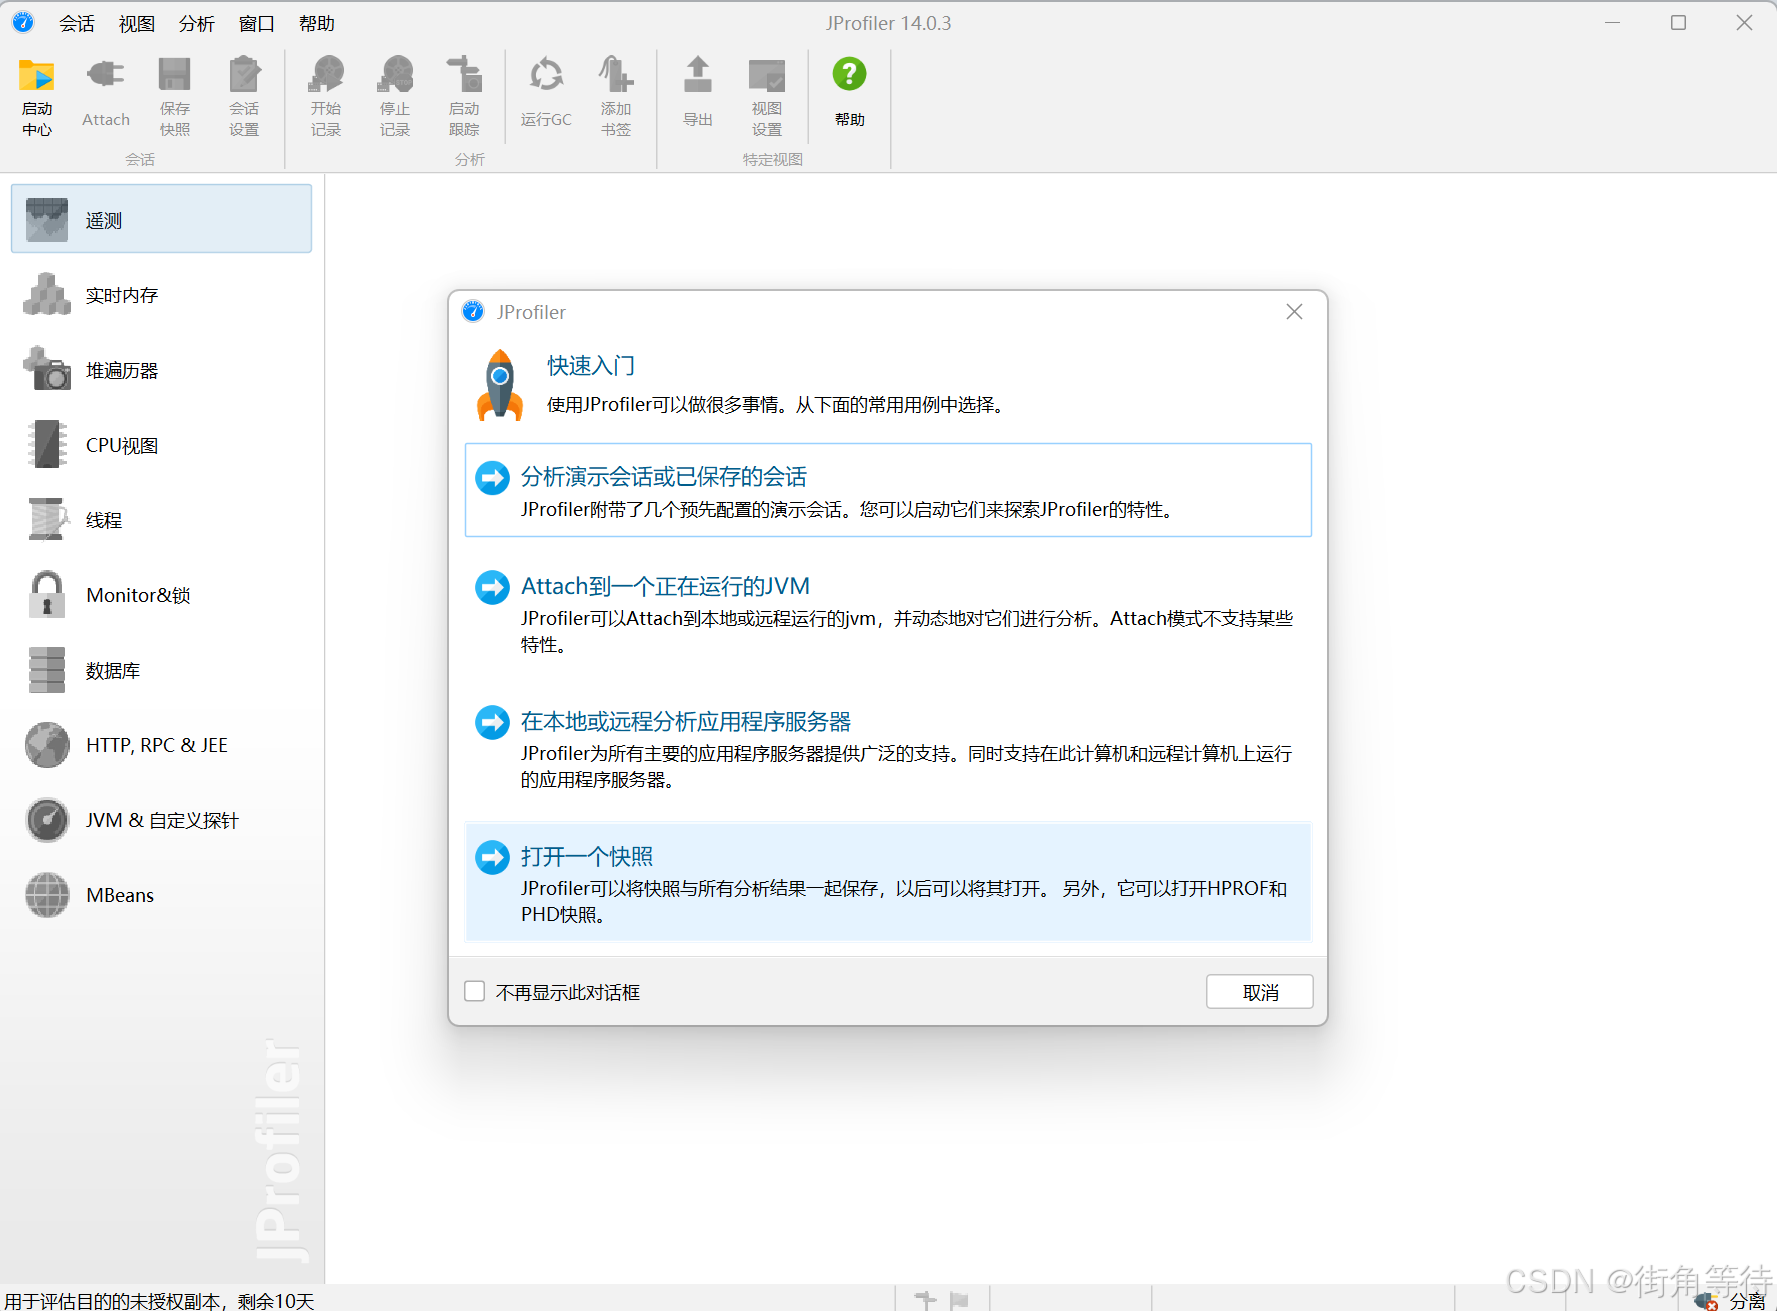The width and height of the screenshot is (1777, 1311).
Task: Open HTTP, RPC & JEE sidebar section
Action: tap(161, 745)
